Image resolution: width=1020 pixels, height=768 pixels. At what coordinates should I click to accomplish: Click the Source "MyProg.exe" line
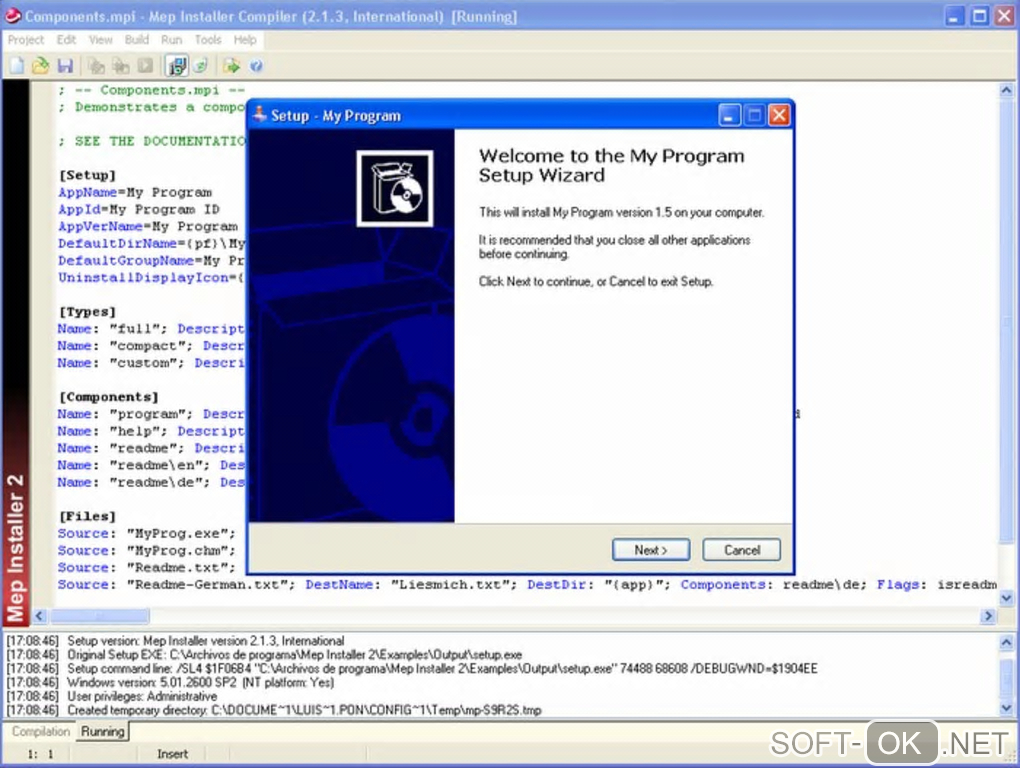(146, 533)
